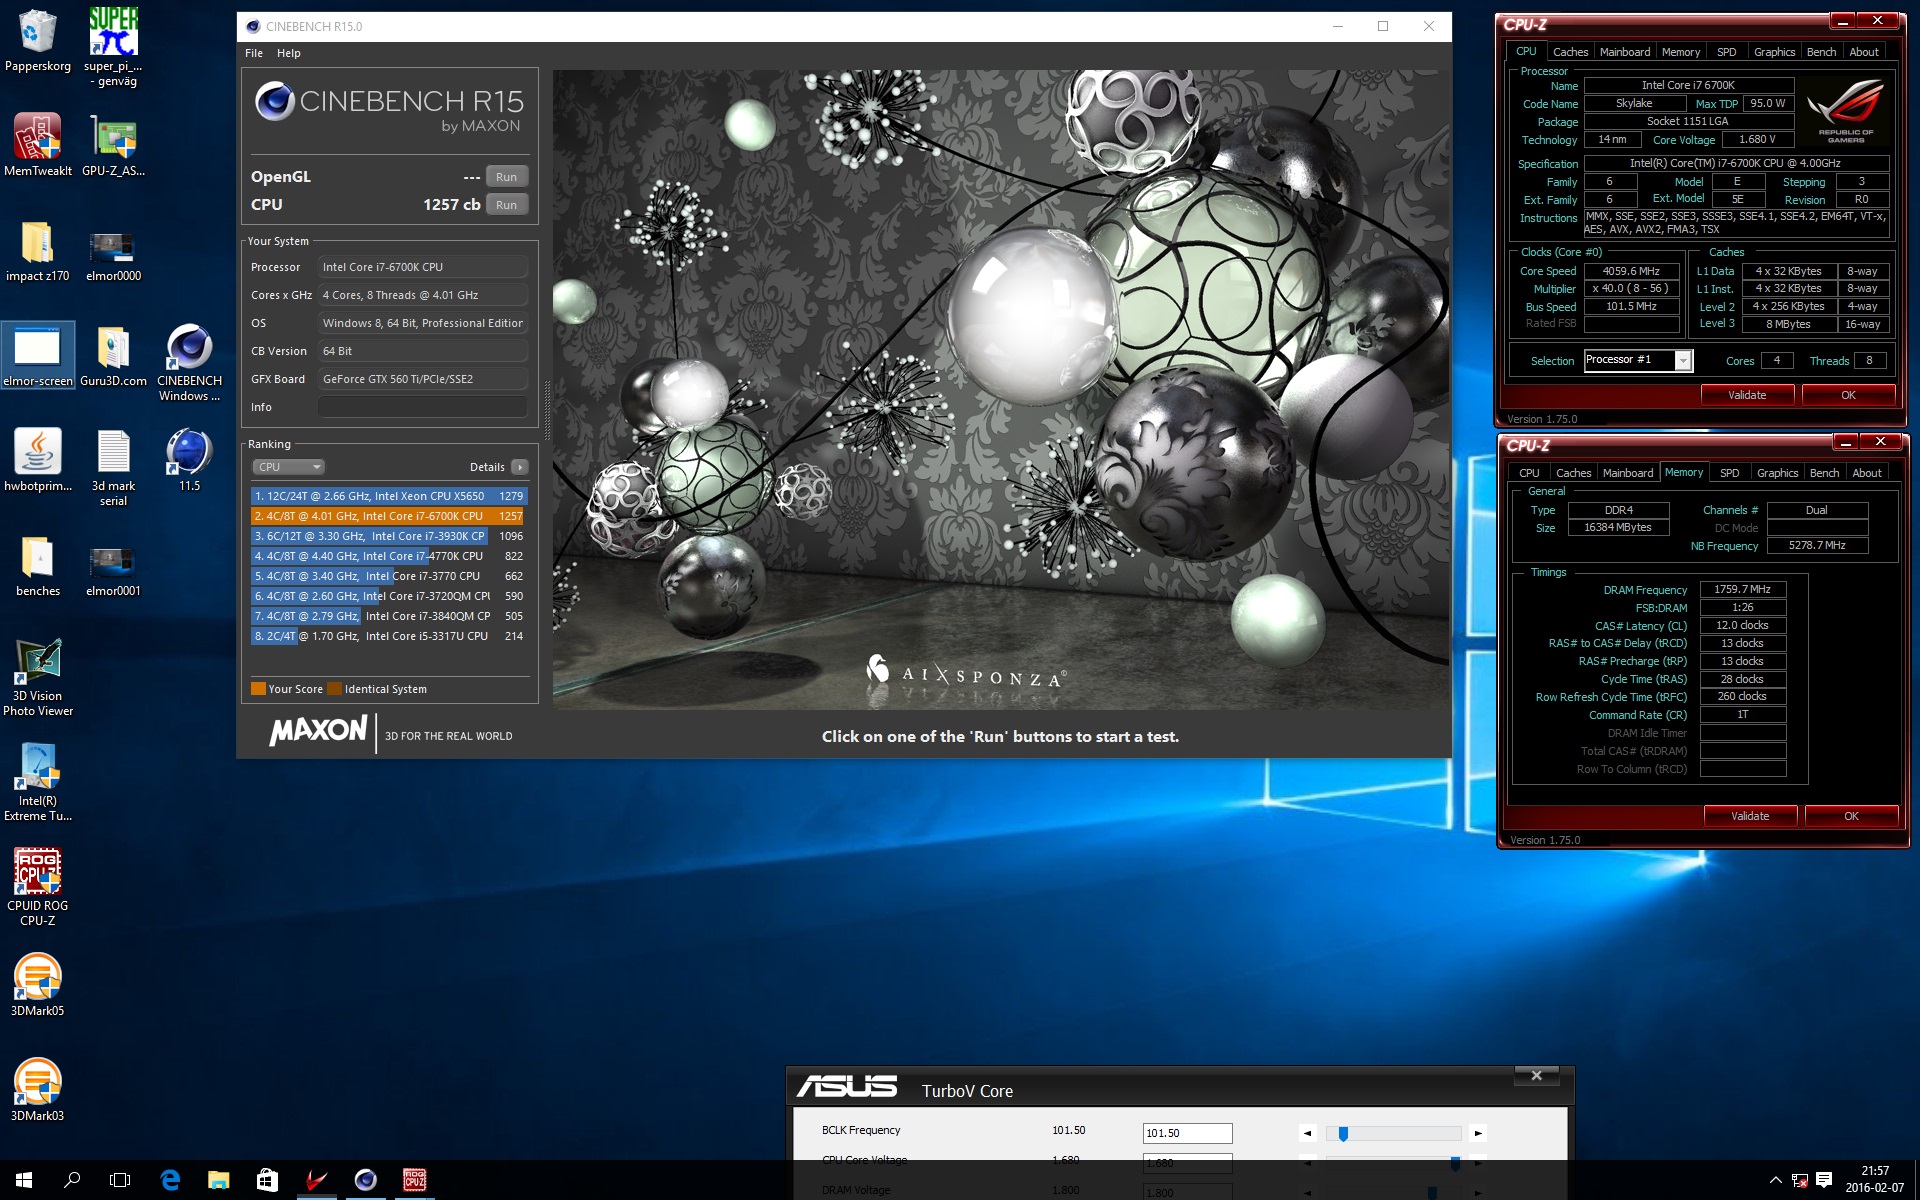Viewport: 1920px width, 1200px height.
Task: Open SPD tab in upper CPU-Z
Action: [x=1727, y=52]
